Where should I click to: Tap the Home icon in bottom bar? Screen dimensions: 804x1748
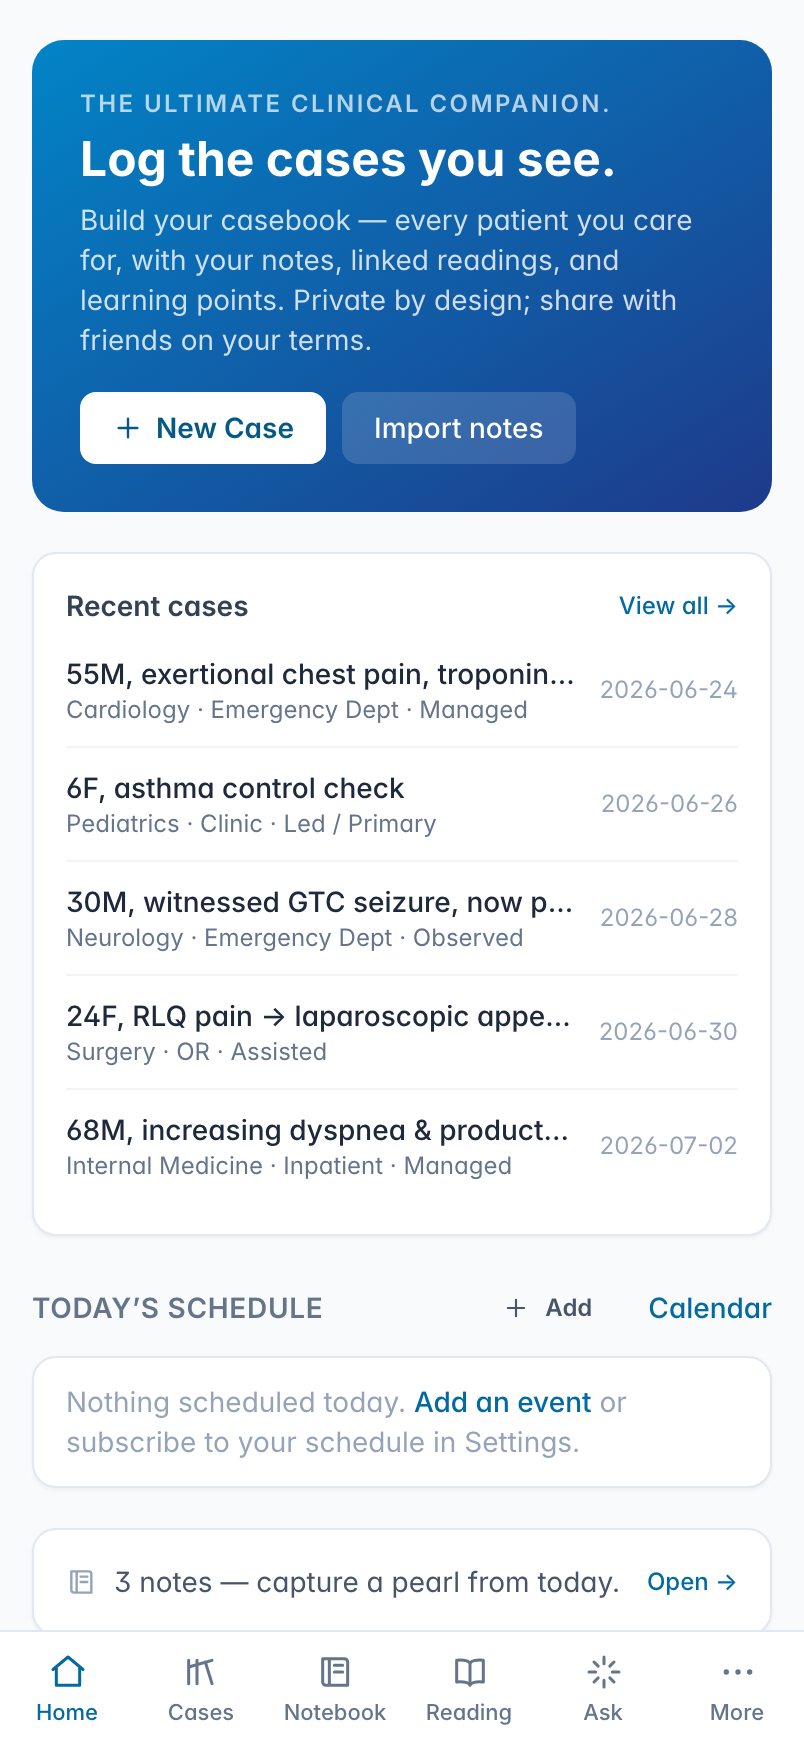click(67, 1671)
